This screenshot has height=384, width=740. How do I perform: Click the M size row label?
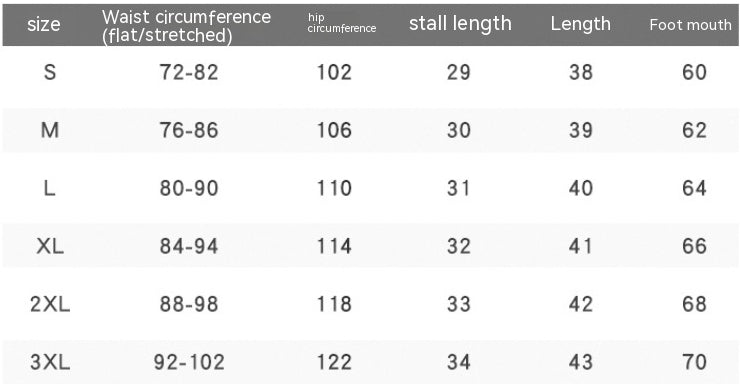click(x=50, y=130)
